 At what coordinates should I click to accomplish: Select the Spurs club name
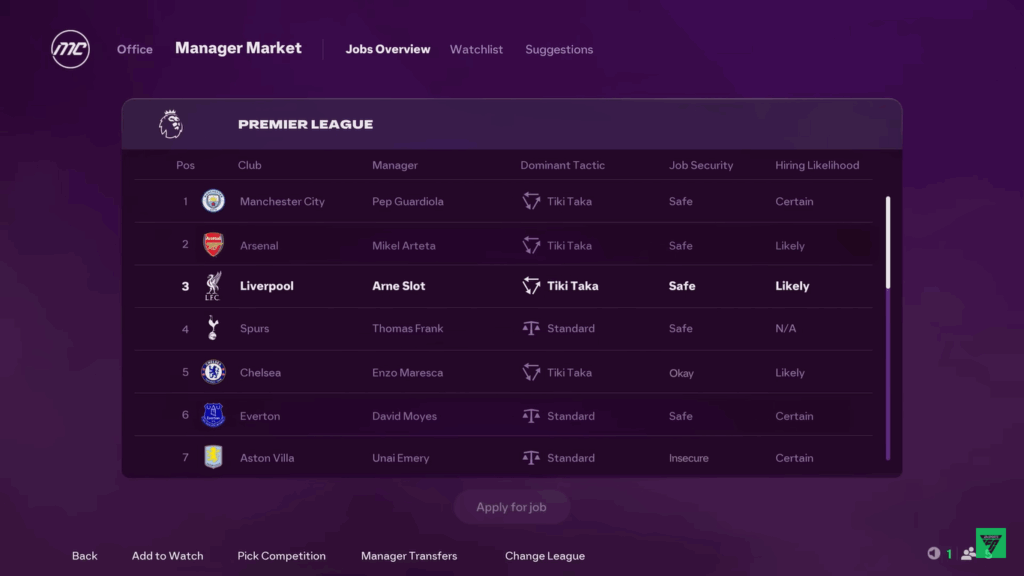point(254,328)
